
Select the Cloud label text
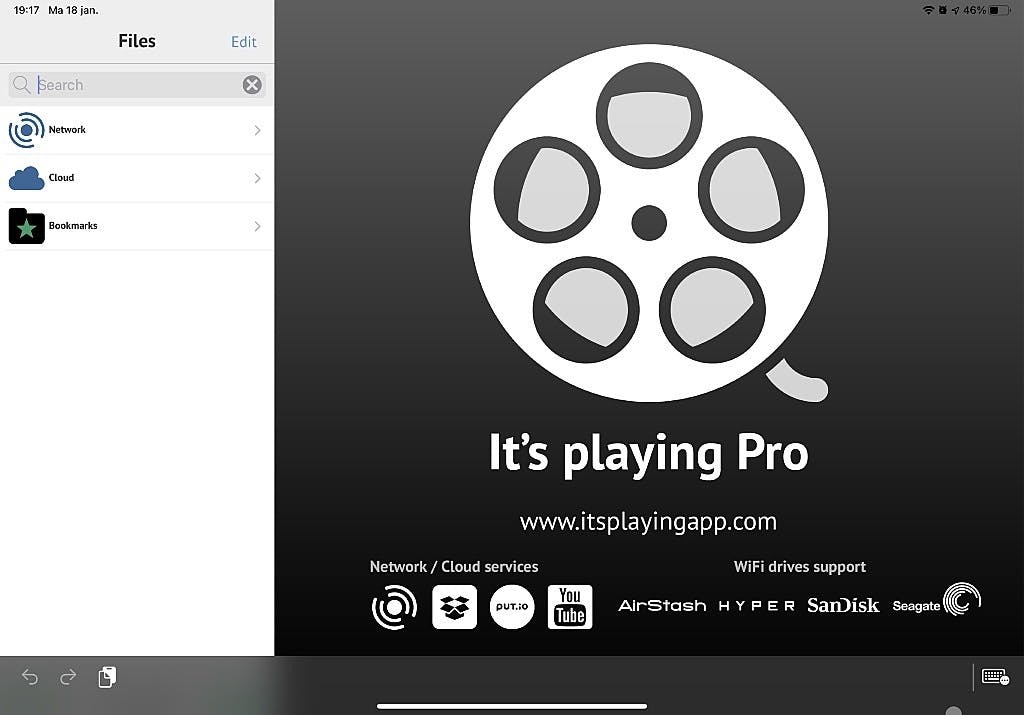[x=61, y=178]
